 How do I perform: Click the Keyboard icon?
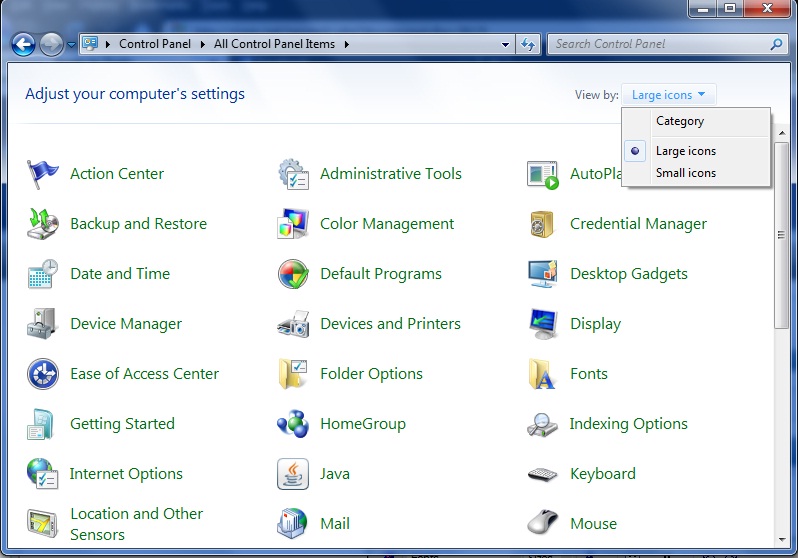point(543,475)
